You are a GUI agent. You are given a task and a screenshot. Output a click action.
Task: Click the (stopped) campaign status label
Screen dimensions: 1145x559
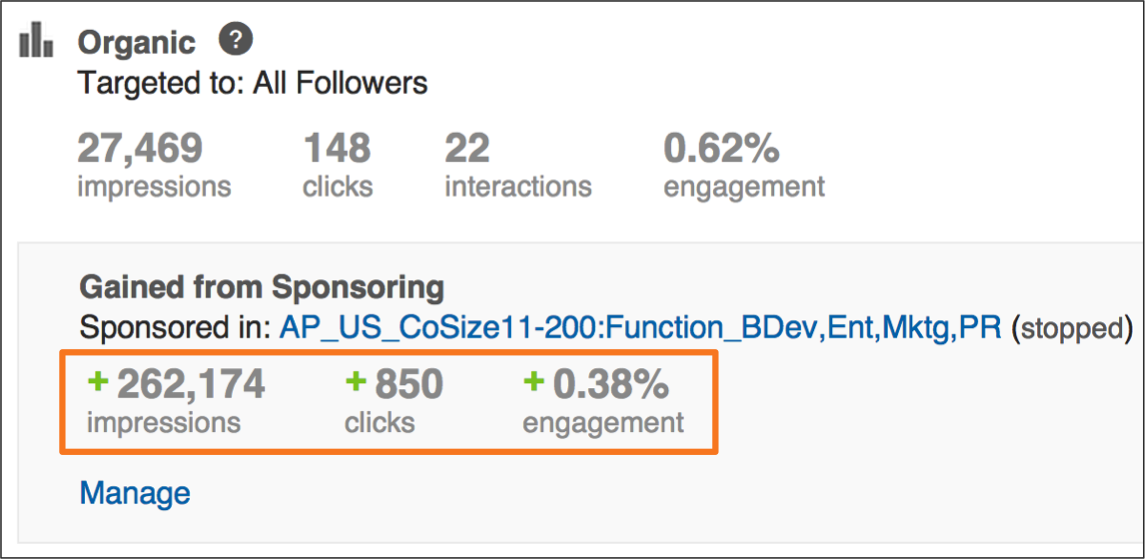tap(1072, 328)
